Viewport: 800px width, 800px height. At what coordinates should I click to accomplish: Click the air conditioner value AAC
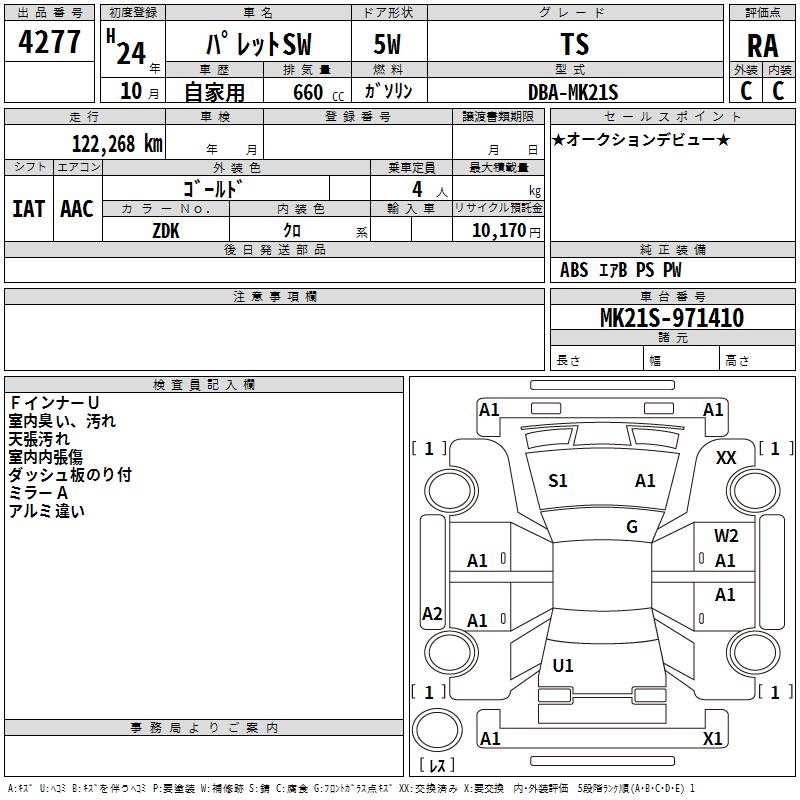click(77, 209)
